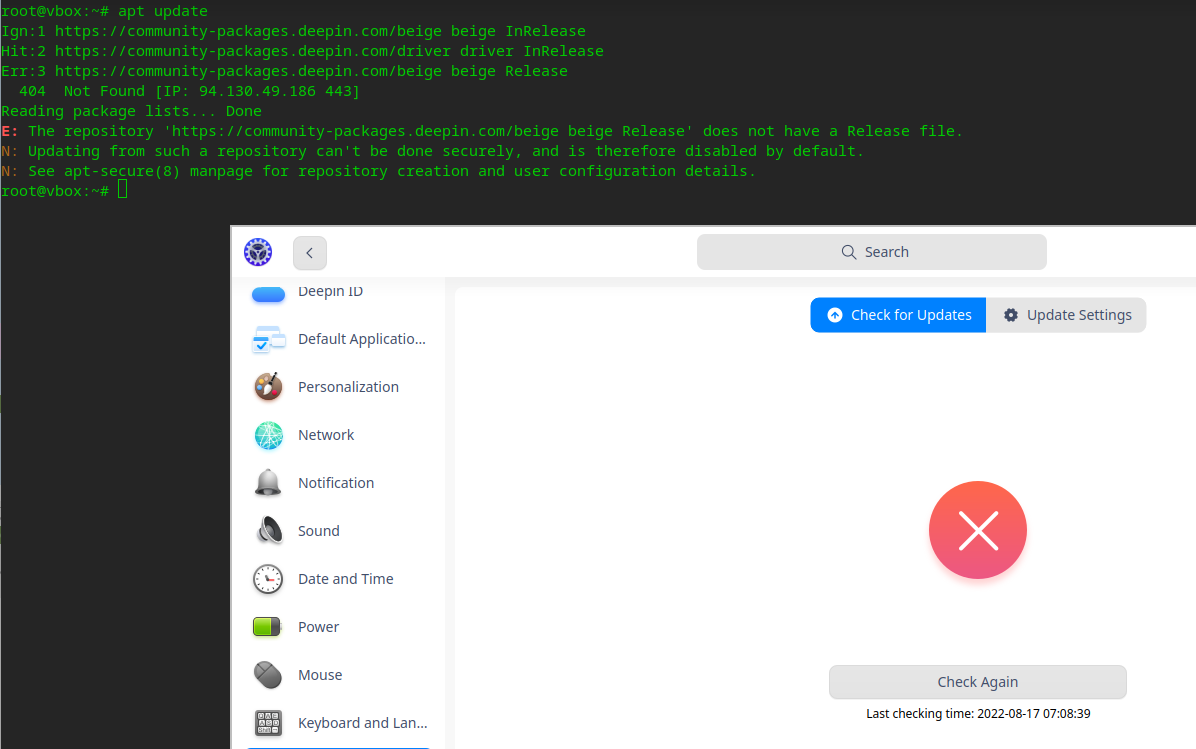
Task: Go back with the chevron button
Action: pyautogui.click(x=310, y=253)
